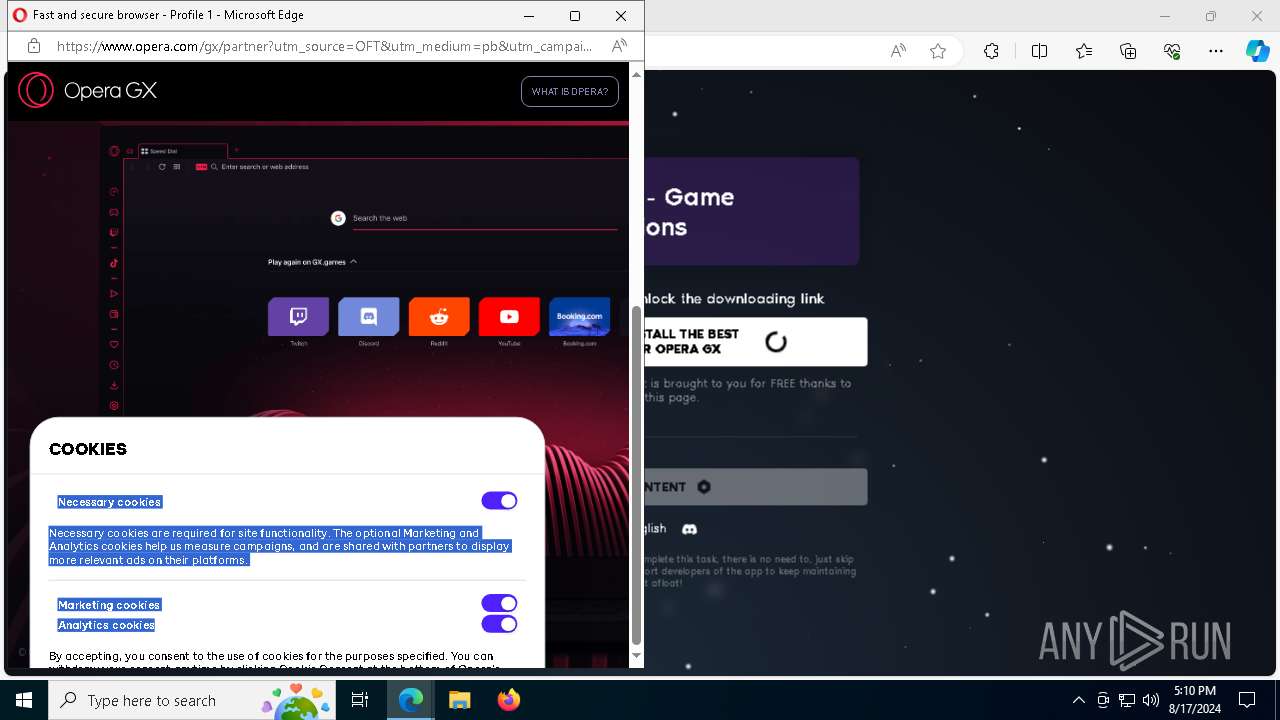
Task: Add page to favorites with star icon
Action: coord(938,51)
